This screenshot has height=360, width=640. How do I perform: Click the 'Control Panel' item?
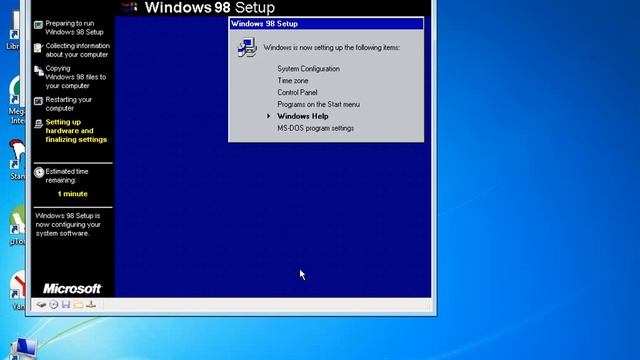[x=298, y=92]
